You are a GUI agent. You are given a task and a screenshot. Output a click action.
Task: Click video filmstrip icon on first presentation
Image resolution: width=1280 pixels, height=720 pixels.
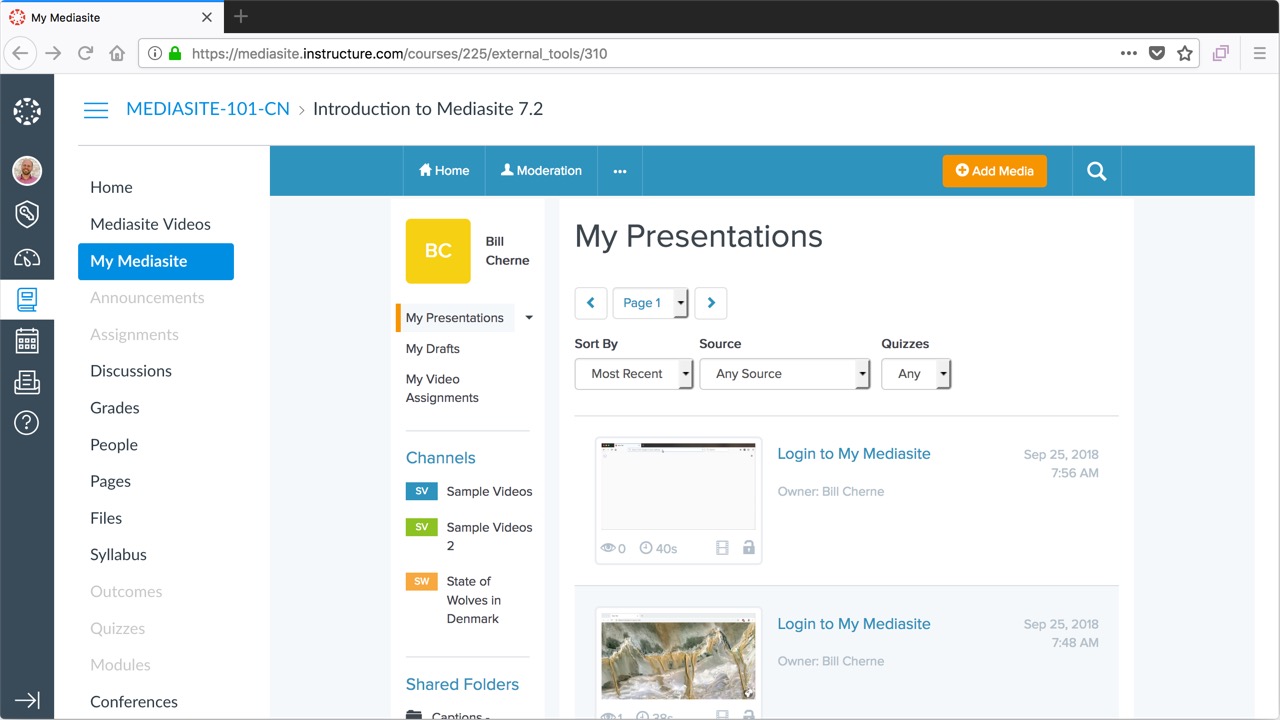coord(722,548)
